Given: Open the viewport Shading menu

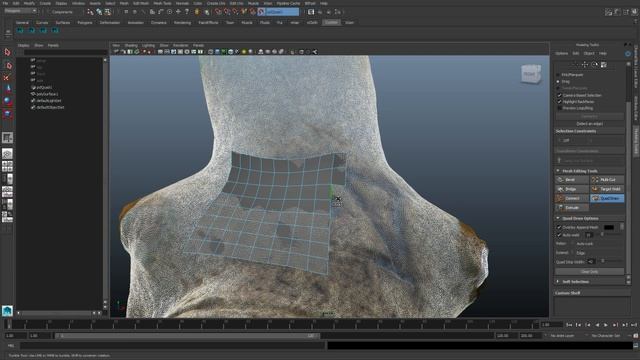Looking at the screenshot, I should (131, 45).
